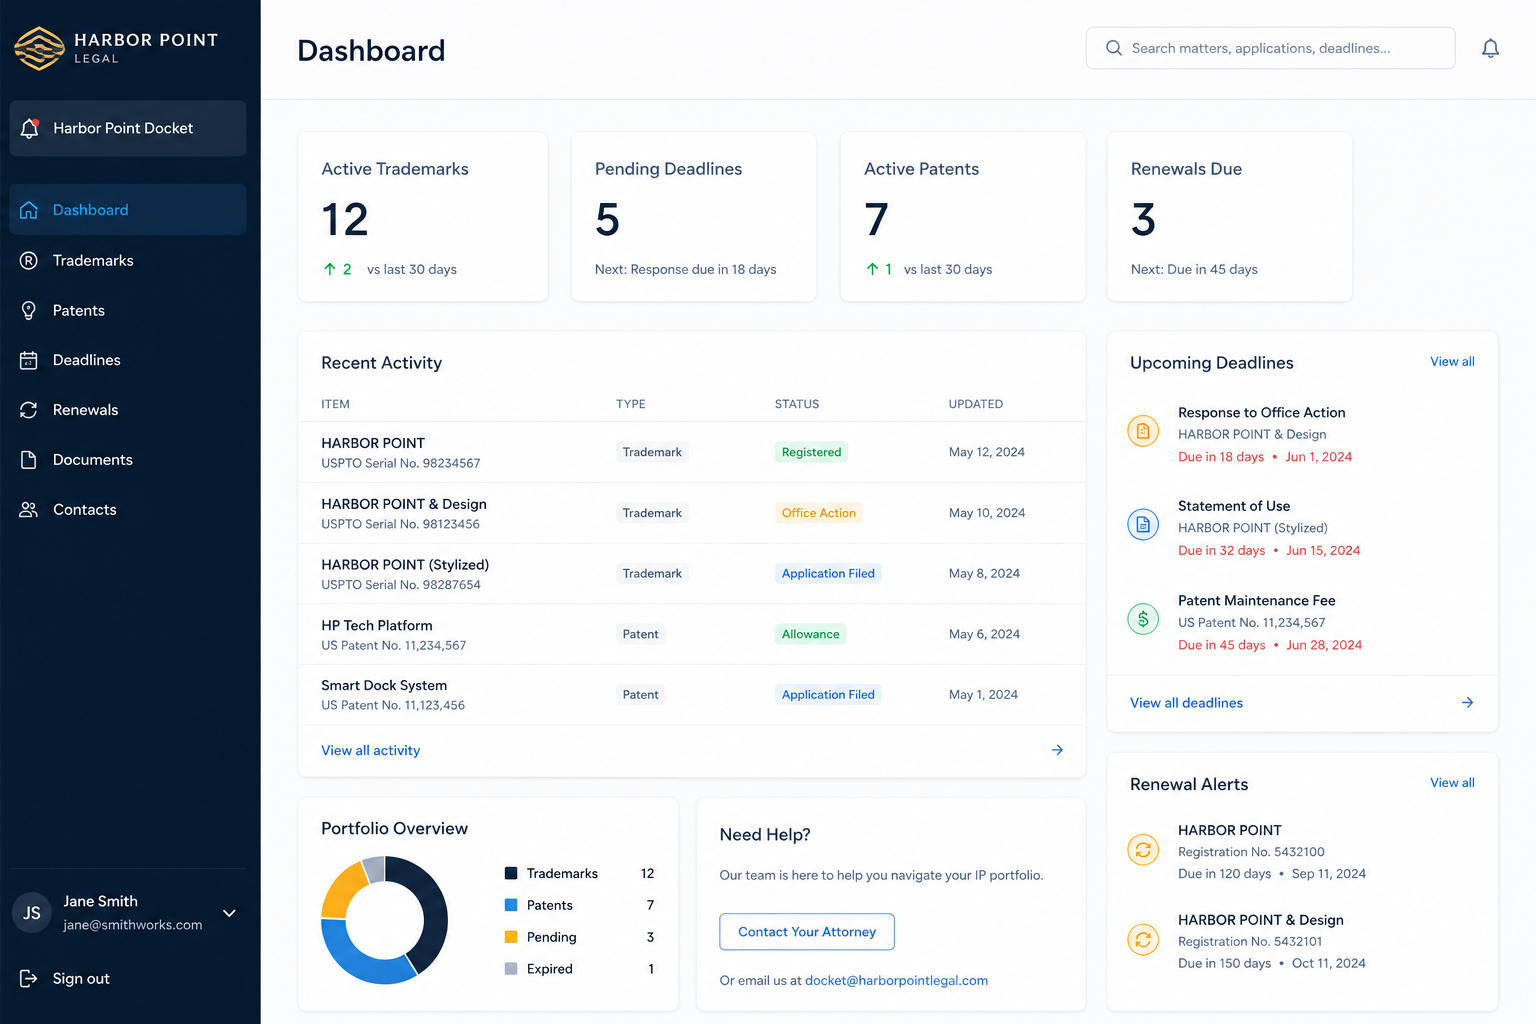Focus the search matters input field

coord(1270,48)
